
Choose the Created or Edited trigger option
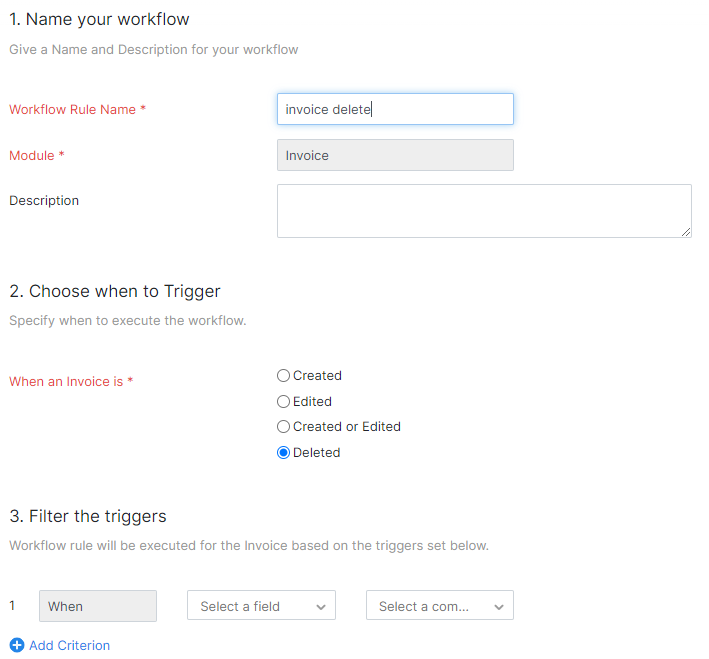[x=284, y=427]
